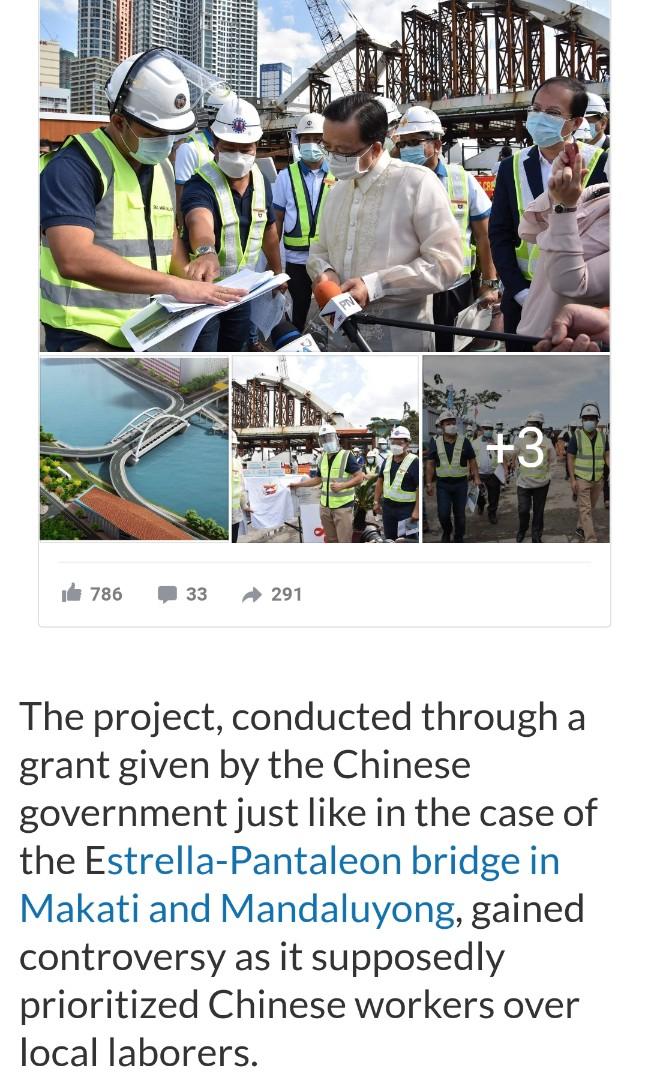The width and height of the screenshot is (648, 1080).
Task: View the middle construction site thumbnail
Action: tap(325, 448)
